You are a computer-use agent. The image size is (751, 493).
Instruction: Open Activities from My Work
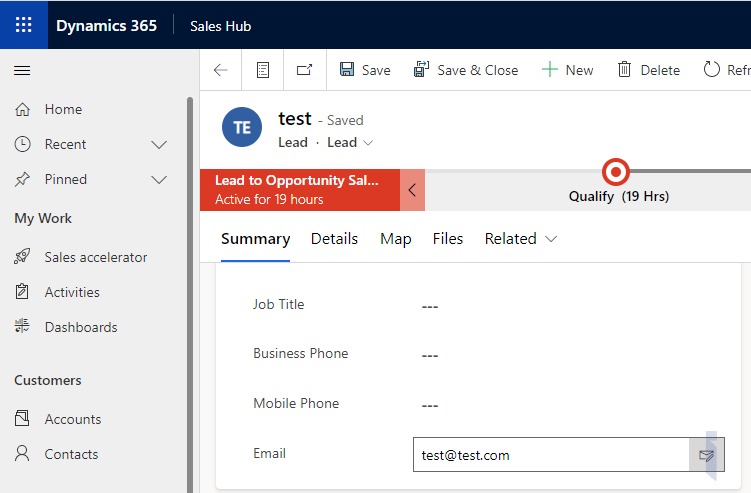coord(72,292)
